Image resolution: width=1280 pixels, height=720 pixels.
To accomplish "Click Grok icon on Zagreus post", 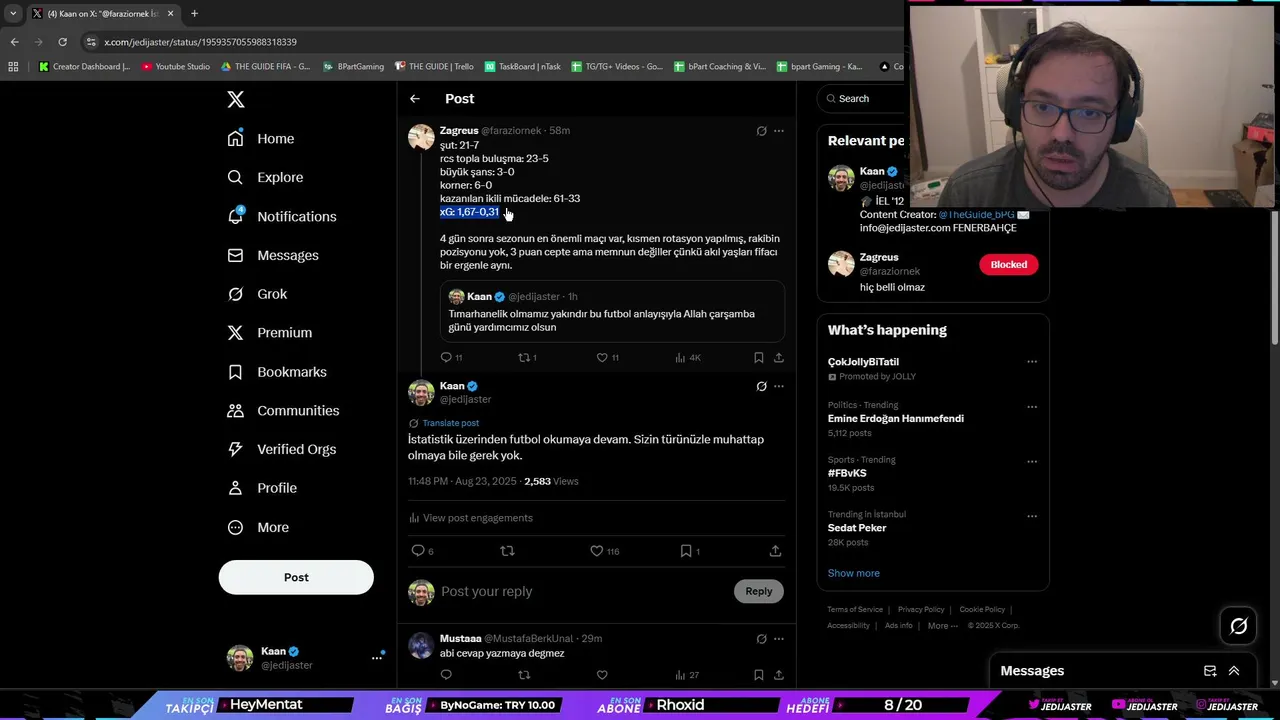I will point(761,131).
